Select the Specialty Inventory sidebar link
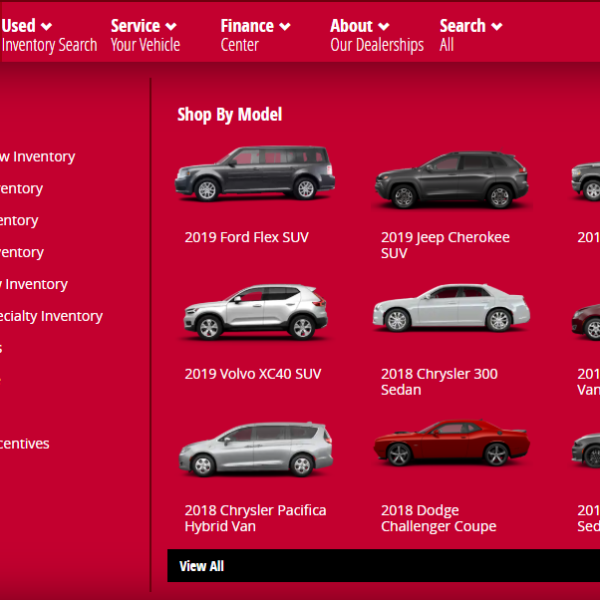This screenshot has height=600, width=600. coord(50,316)
